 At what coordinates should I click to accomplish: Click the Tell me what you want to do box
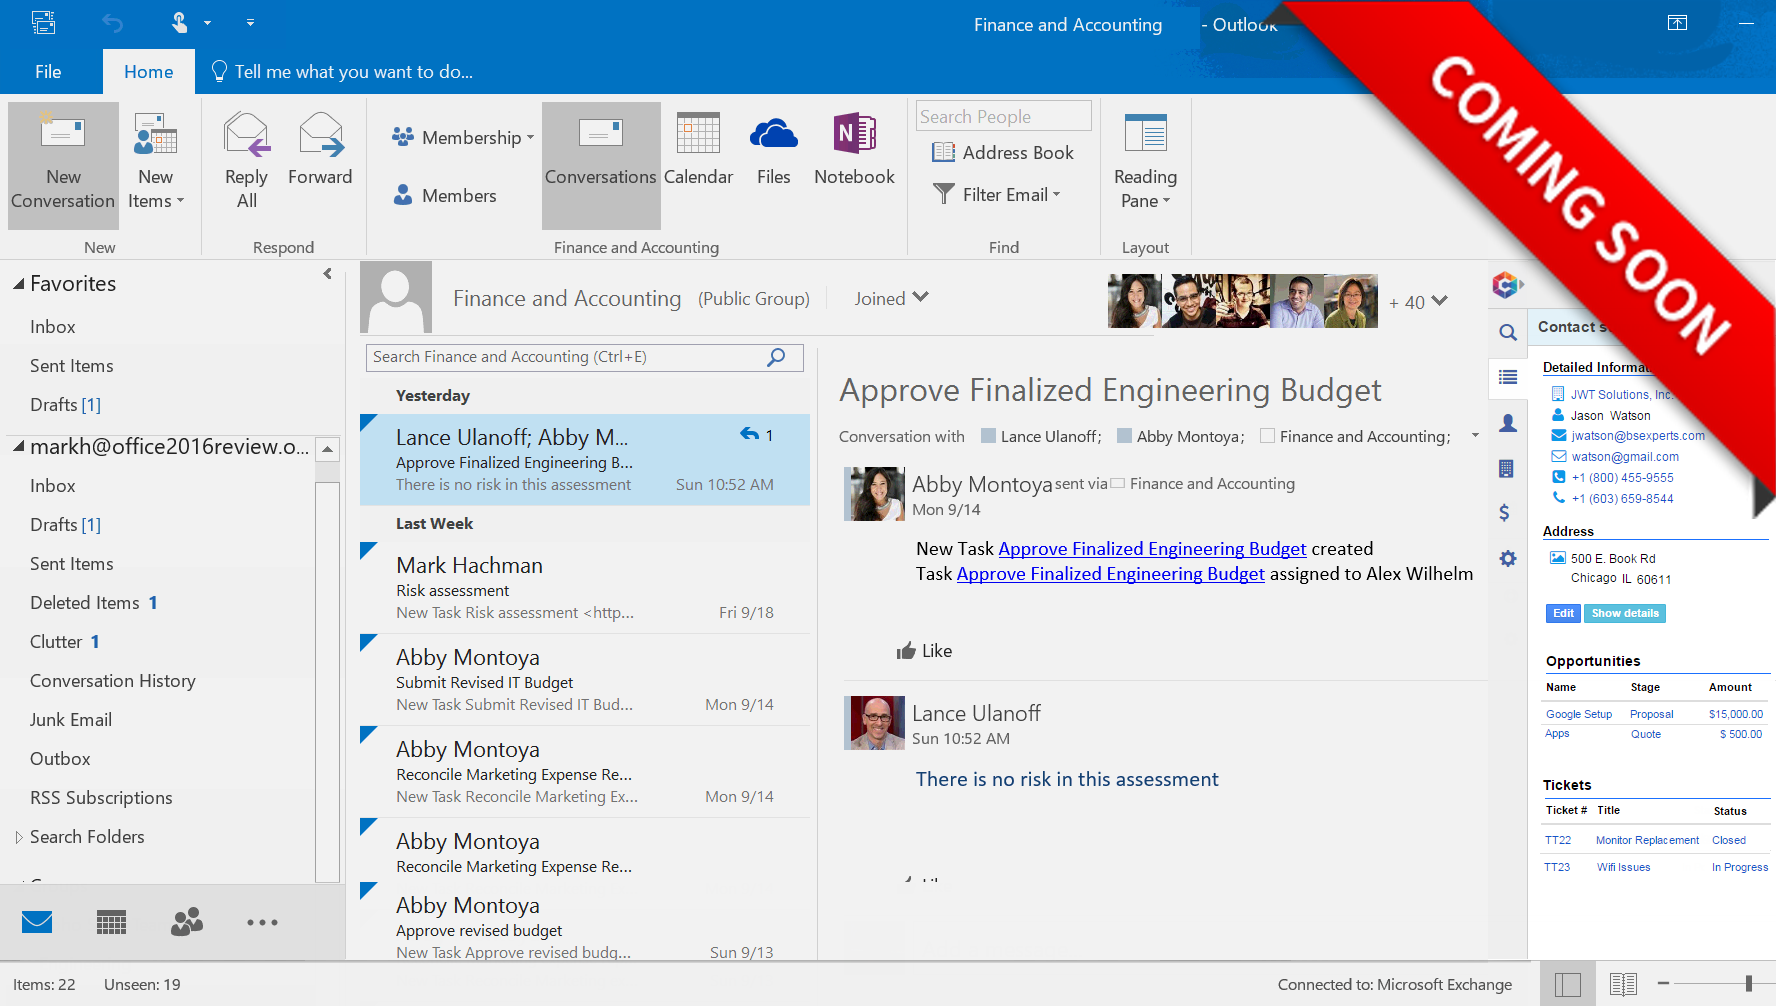[x=342, y=72]
